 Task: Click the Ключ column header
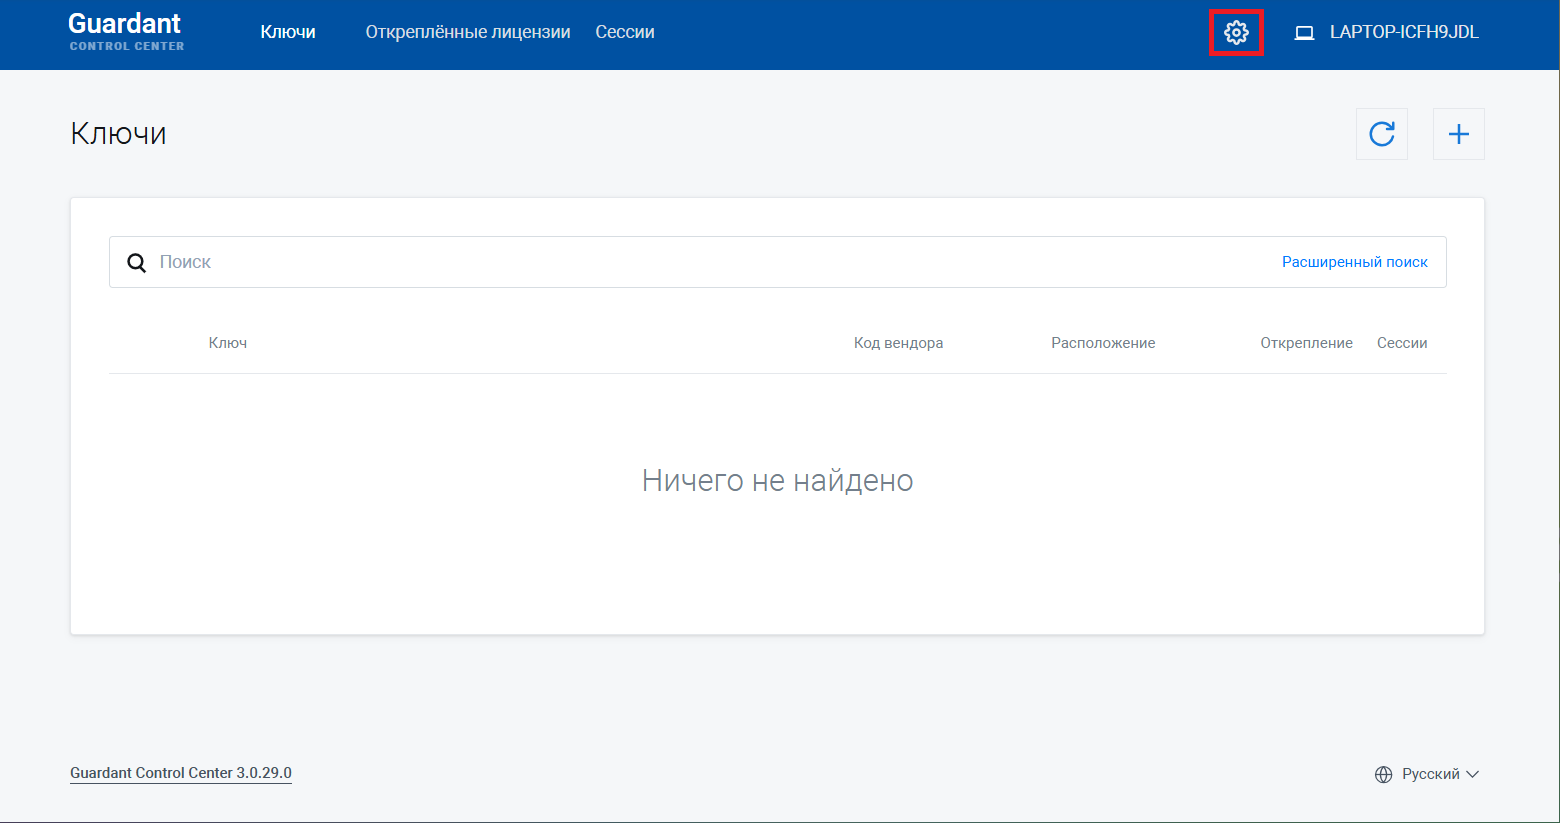tap(228, 343)
